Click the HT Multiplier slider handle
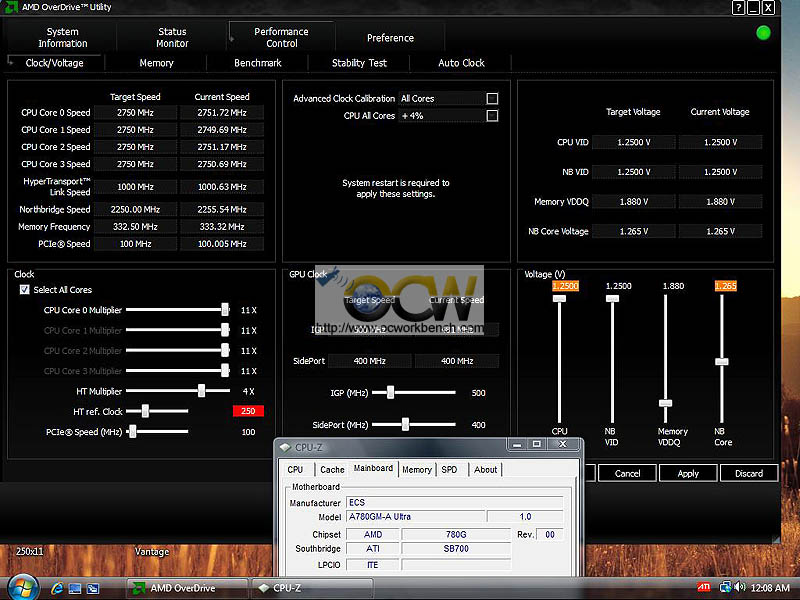 pyautogui.click(x=202, y=391)
